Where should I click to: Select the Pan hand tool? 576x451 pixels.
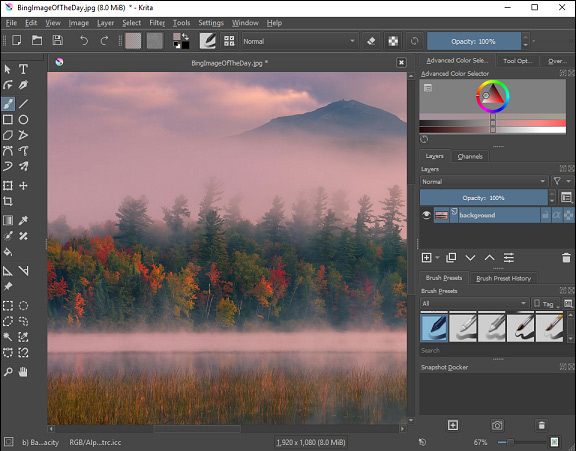click(x=23, y=372)
